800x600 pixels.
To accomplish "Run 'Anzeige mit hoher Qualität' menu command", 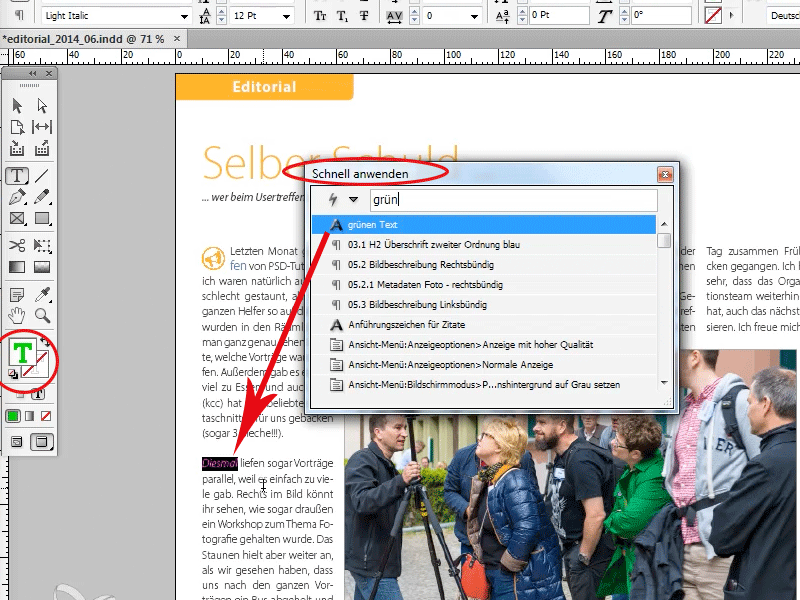I will (x=484, y=344).
